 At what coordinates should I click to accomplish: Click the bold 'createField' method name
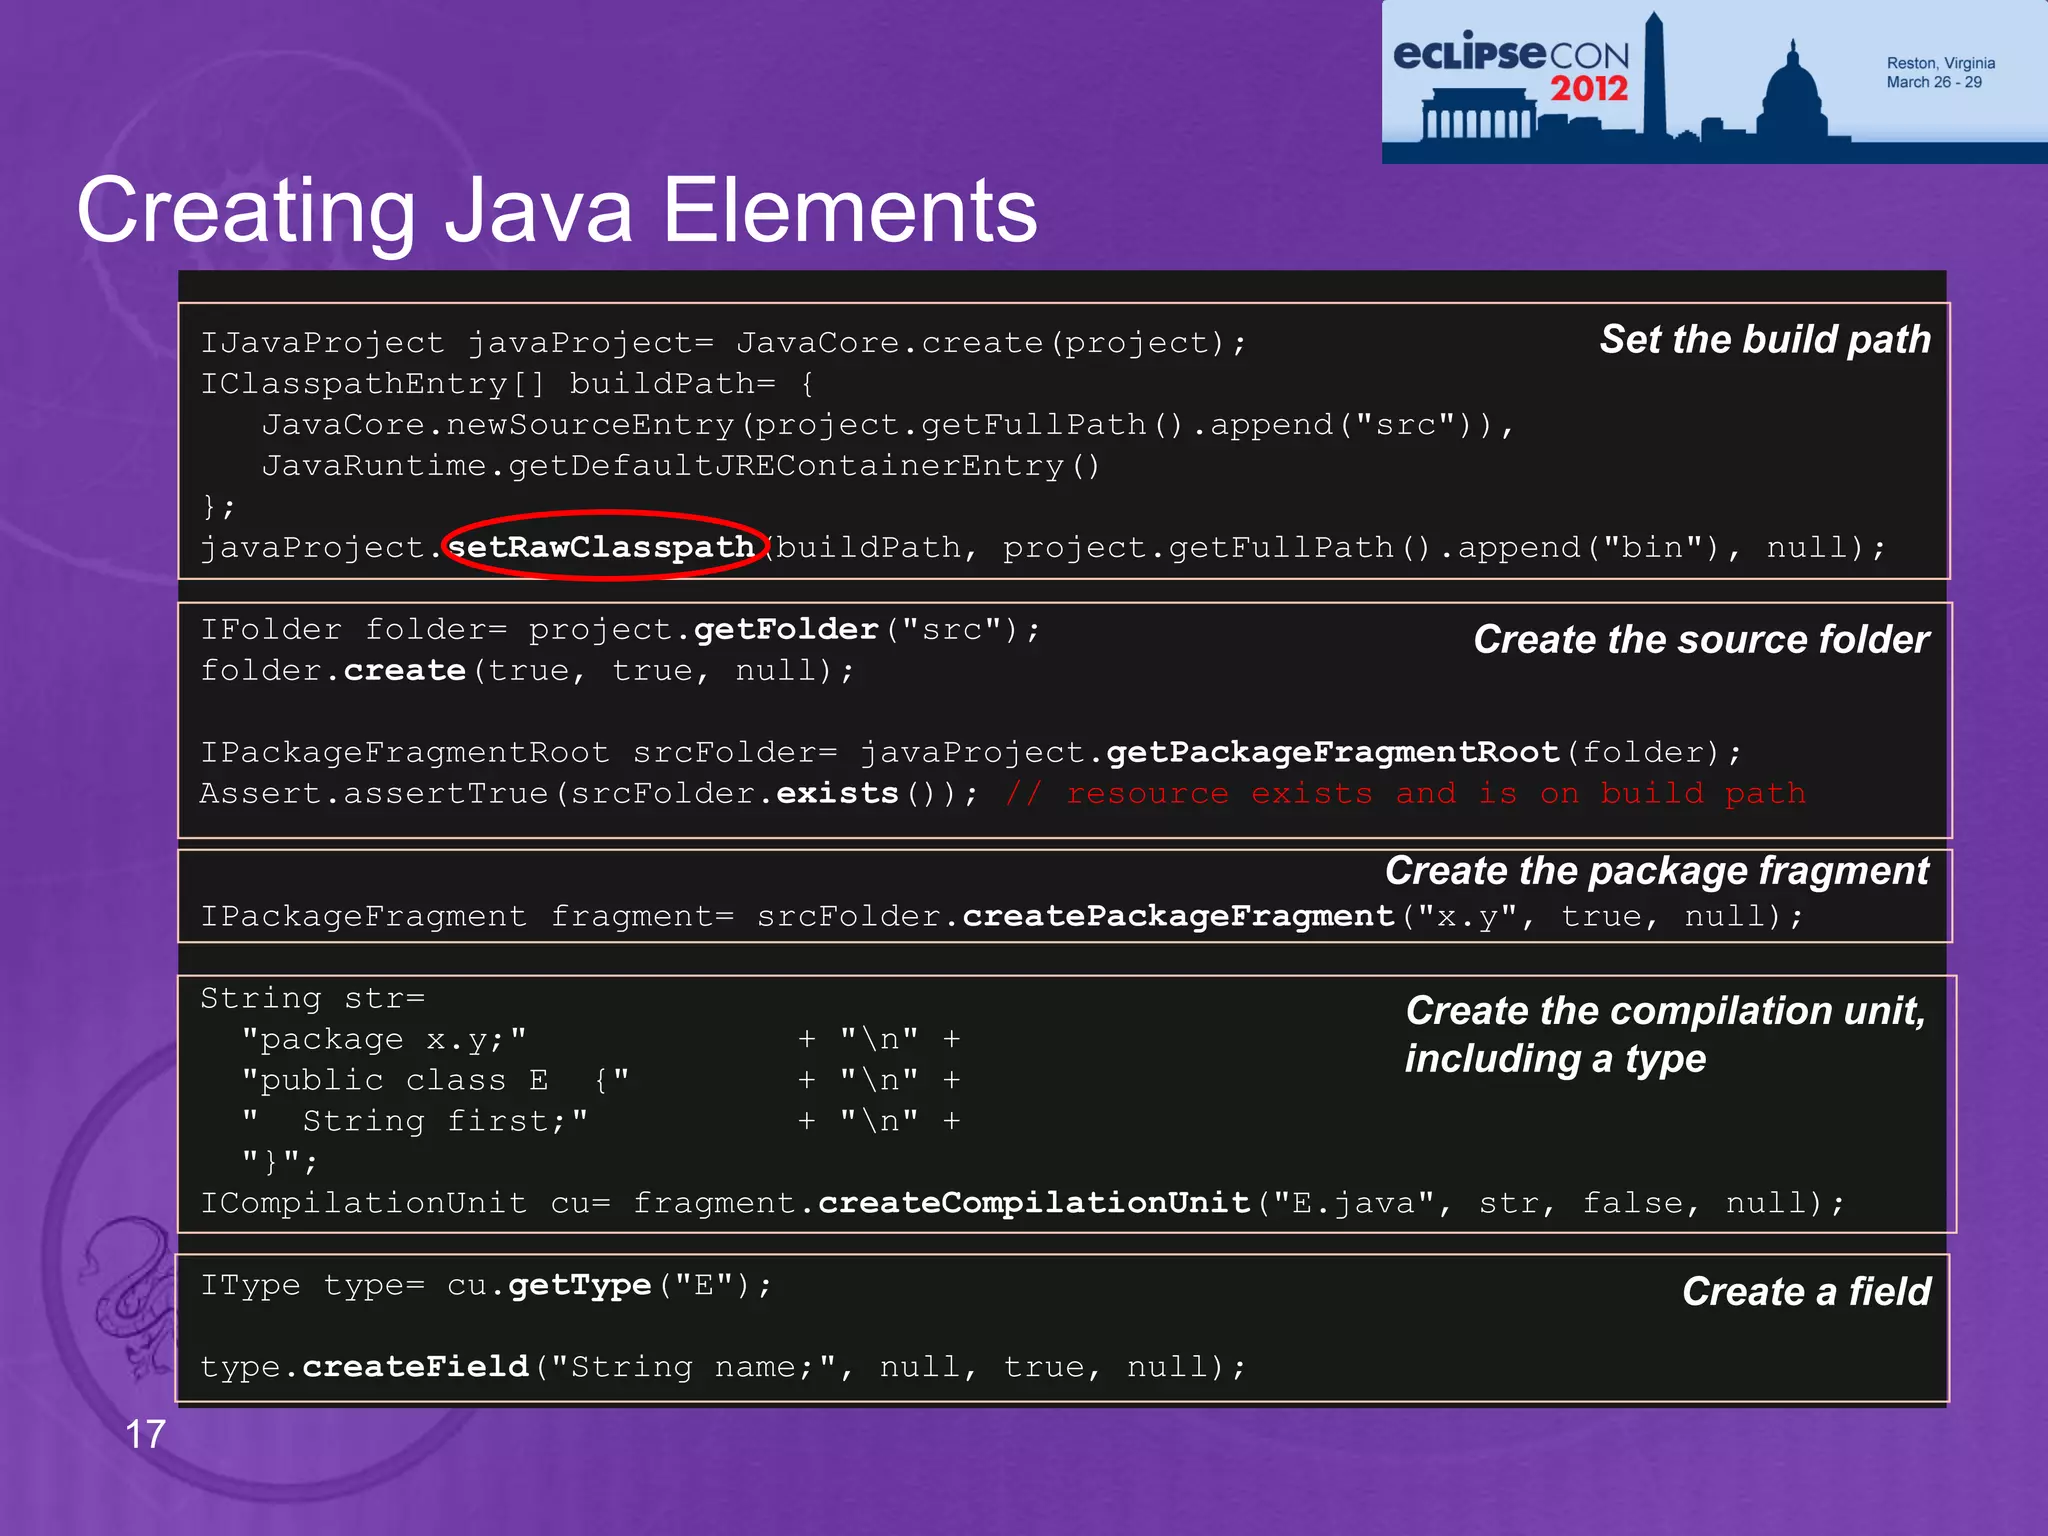415,1366
